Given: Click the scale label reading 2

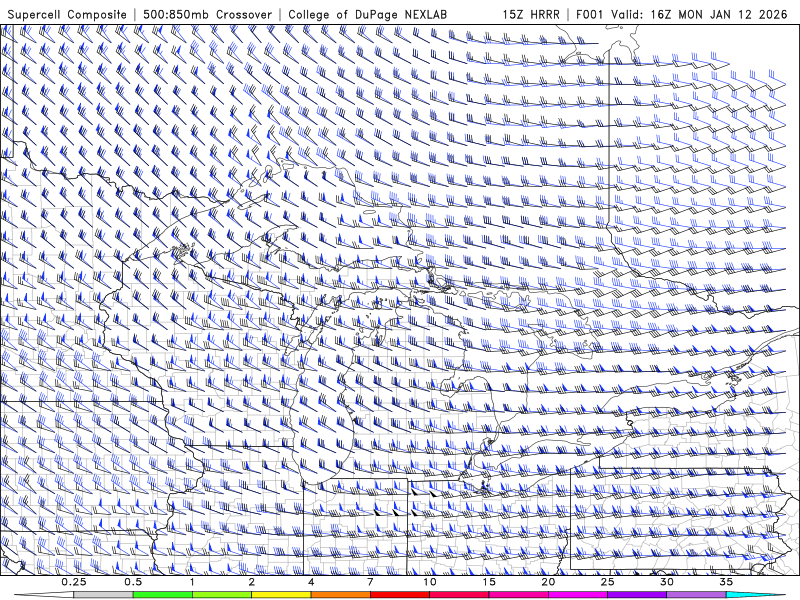Looking at the screenshot, I should [252, 582].
